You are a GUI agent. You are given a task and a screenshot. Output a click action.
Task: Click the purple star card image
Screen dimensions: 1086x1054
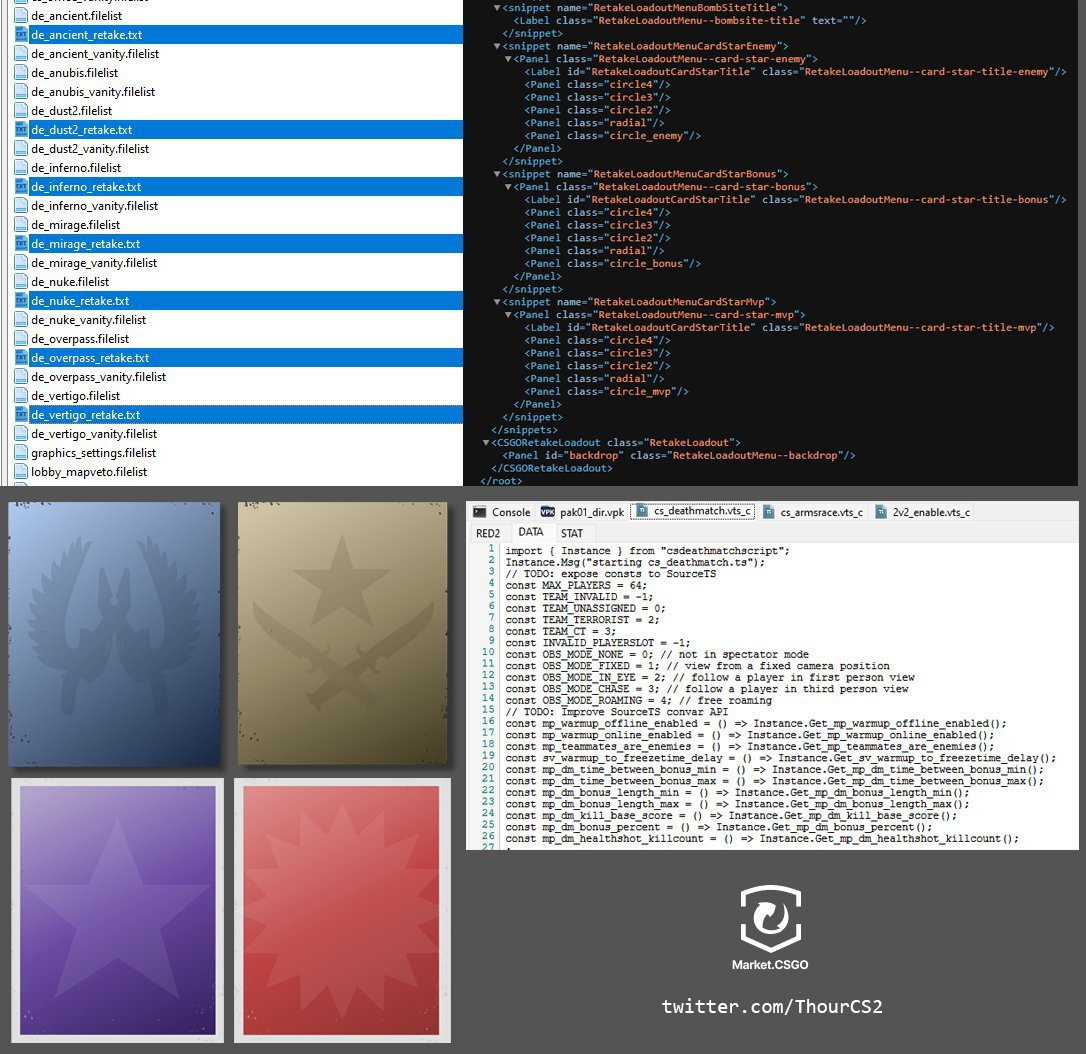pyautogui.click(x=118, y=910)
